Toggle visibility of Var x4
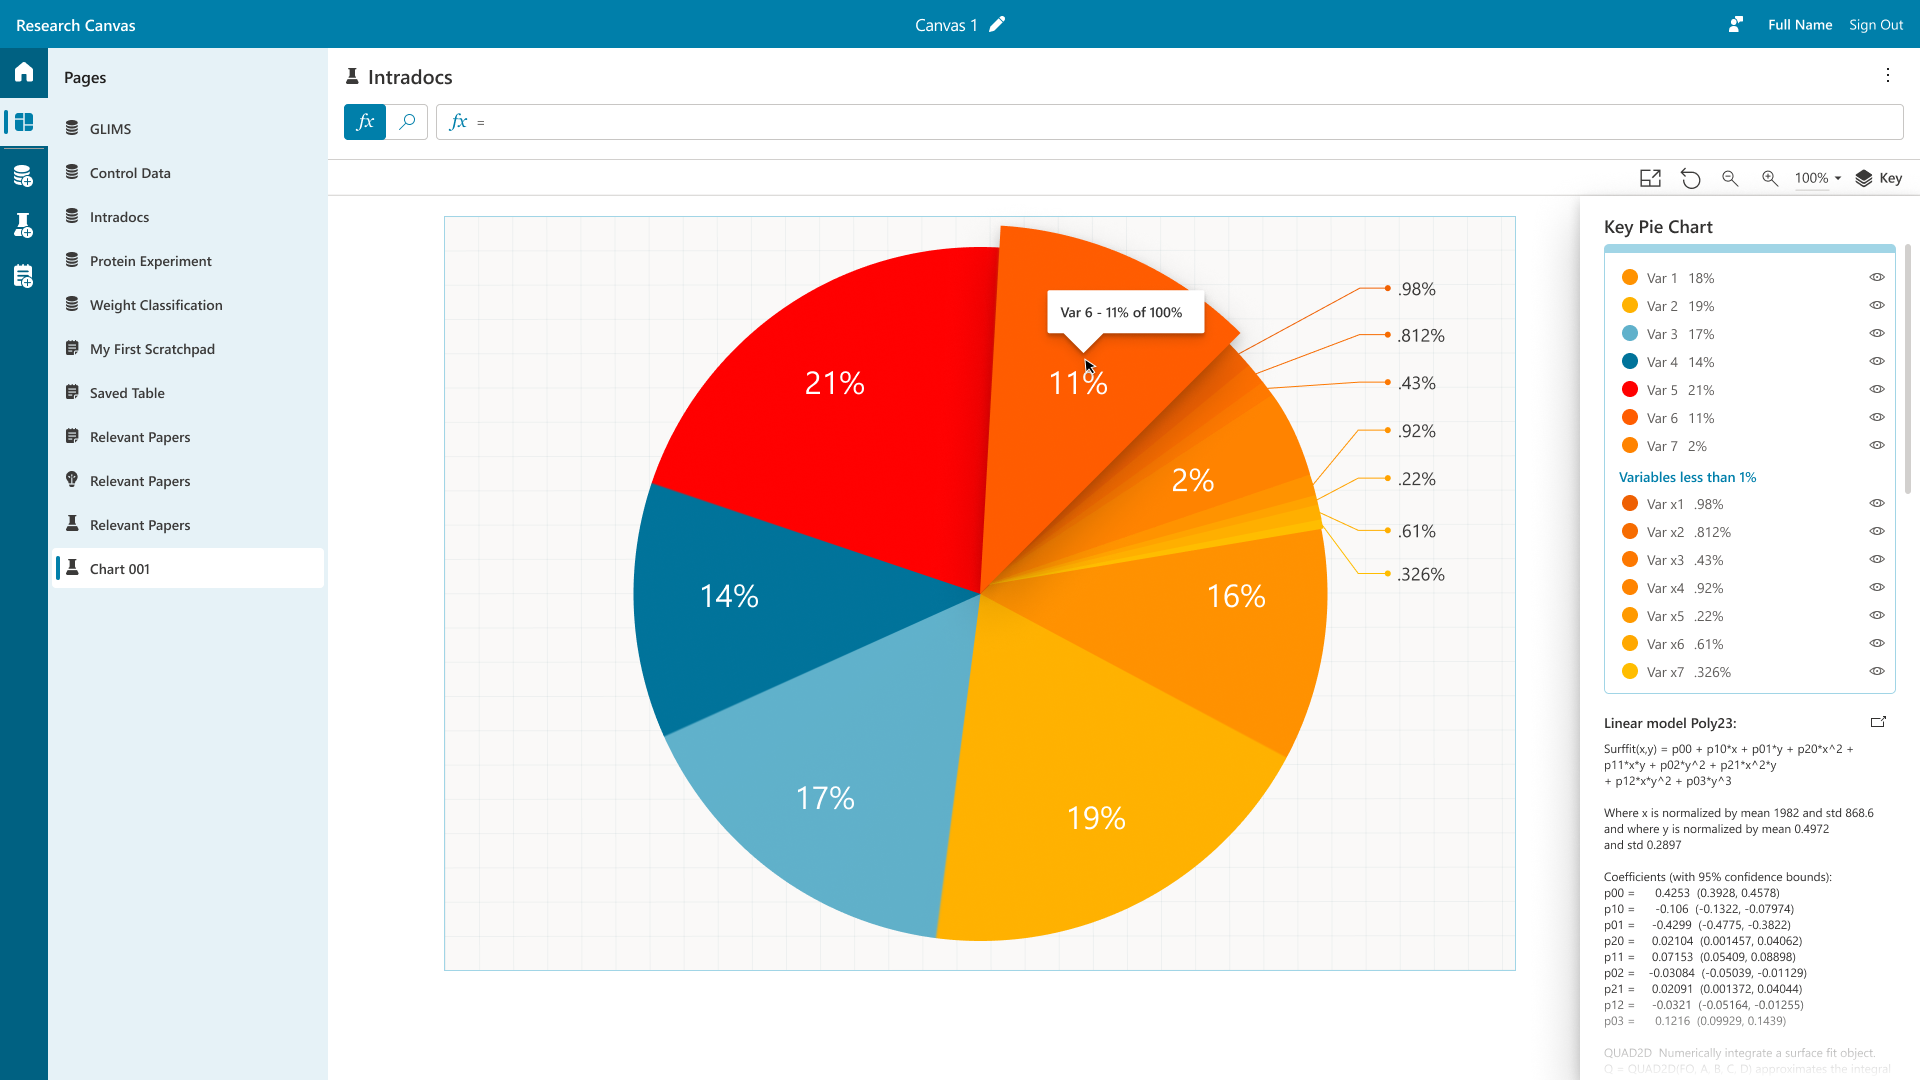 [1877, 588]
